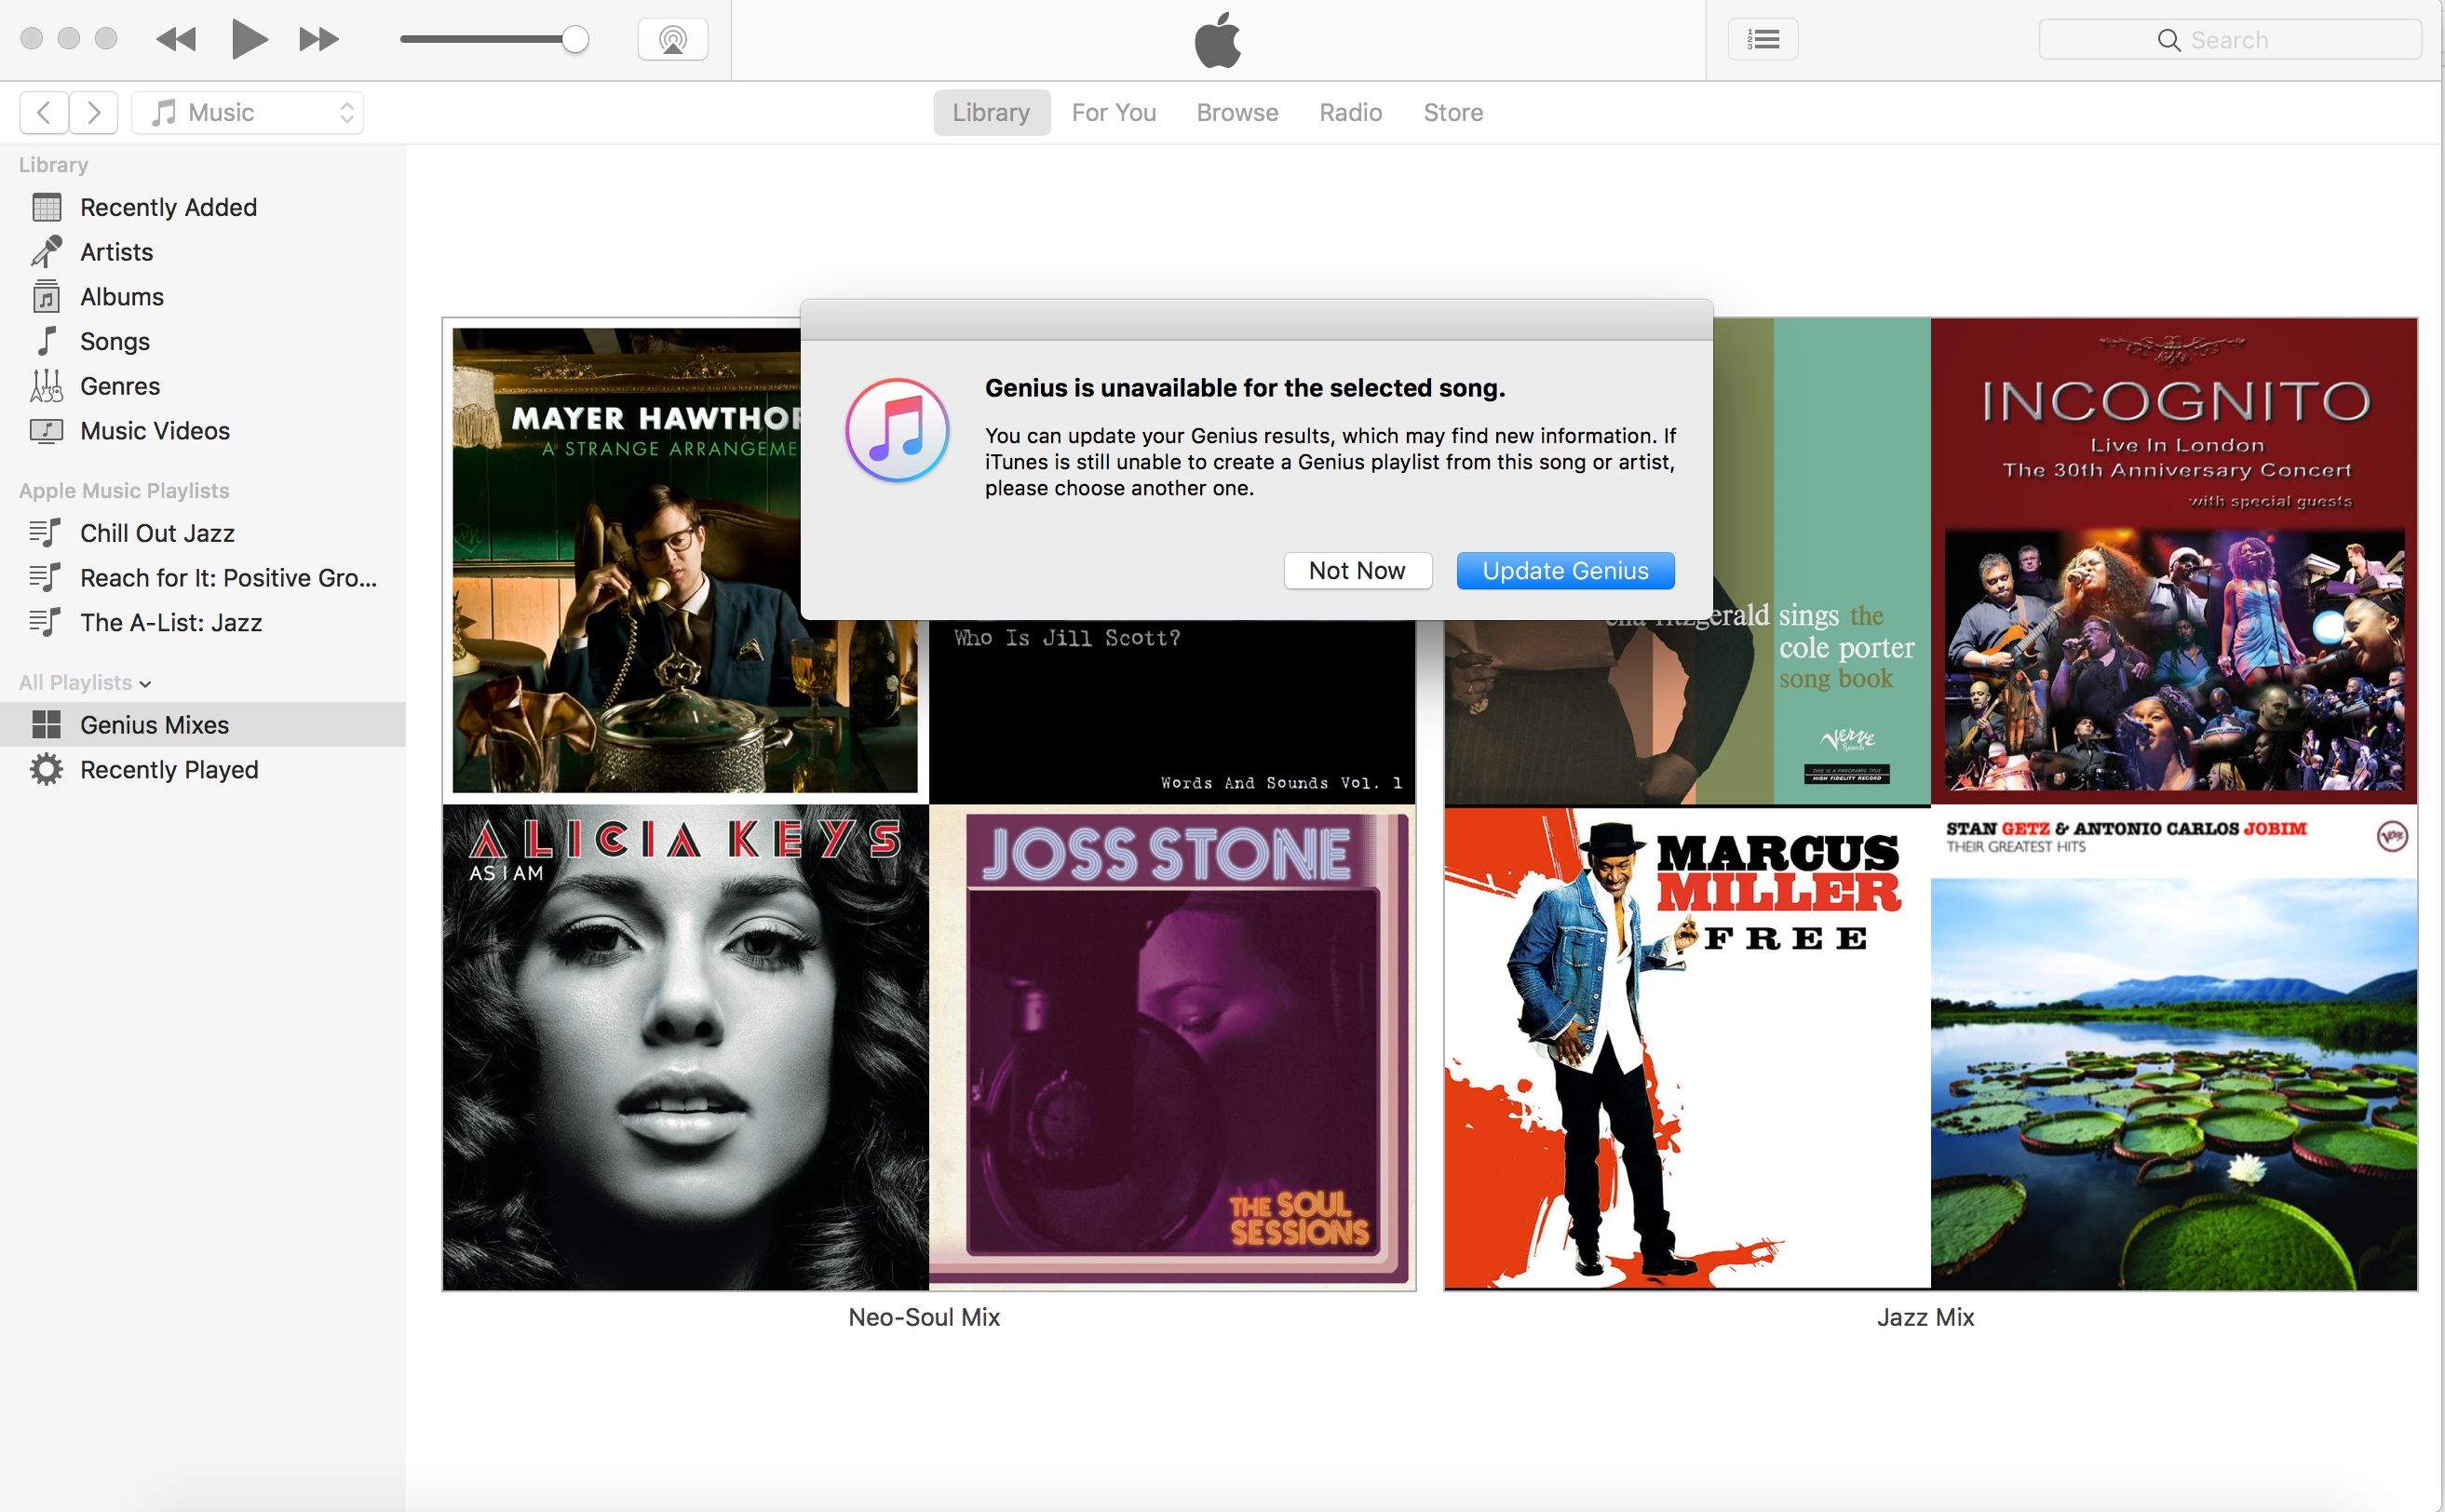Image resolution: width=2445 pixels, height=1512 pixels.
Task: Open the Browse tab
Action: 1237,112
